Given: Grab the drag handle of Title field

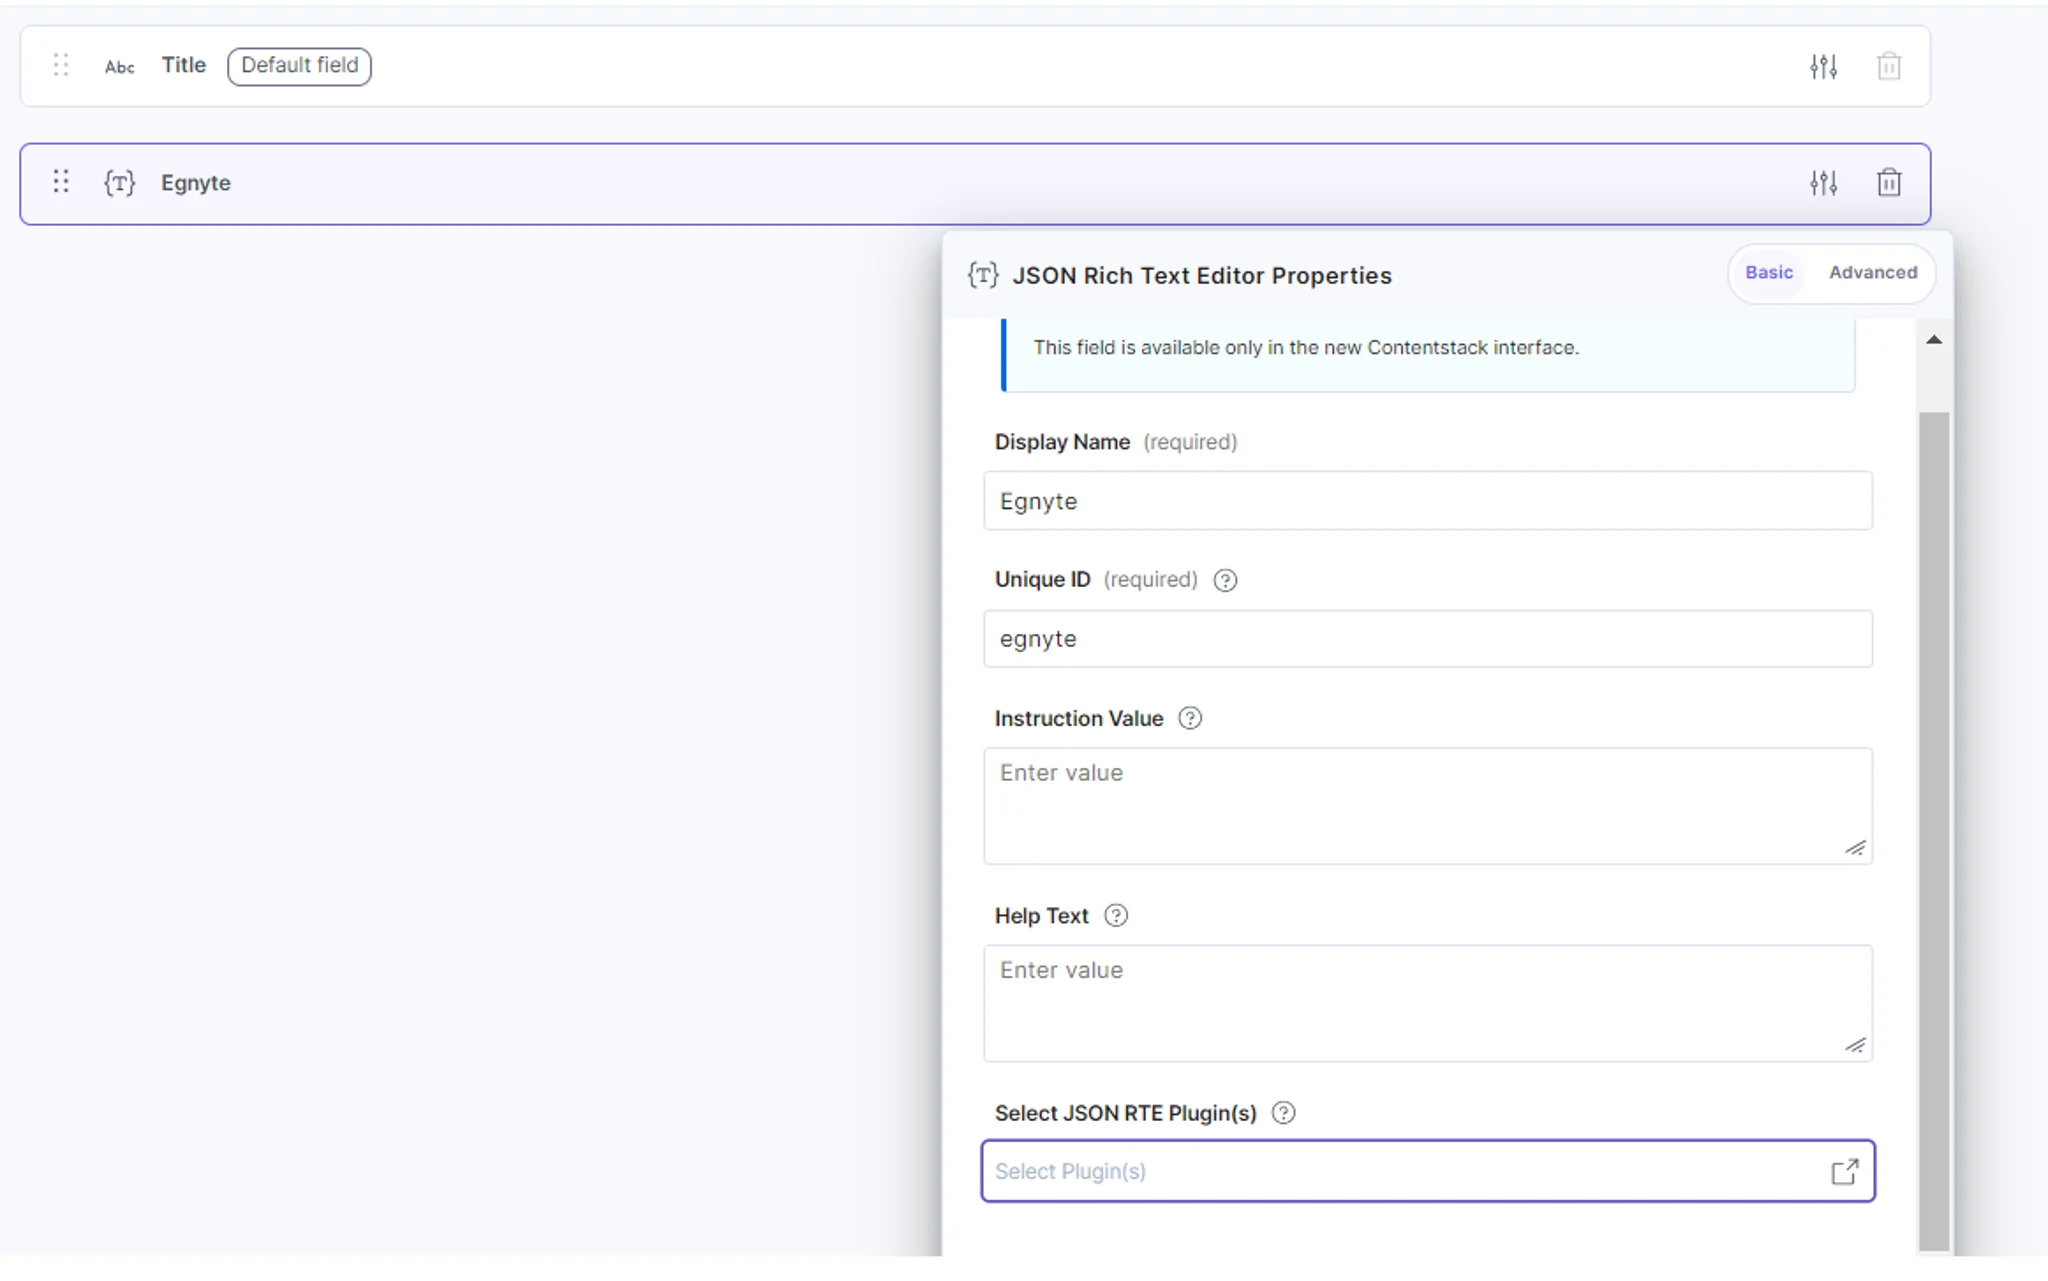Looking at the screenshot, I should pos(61,65).
